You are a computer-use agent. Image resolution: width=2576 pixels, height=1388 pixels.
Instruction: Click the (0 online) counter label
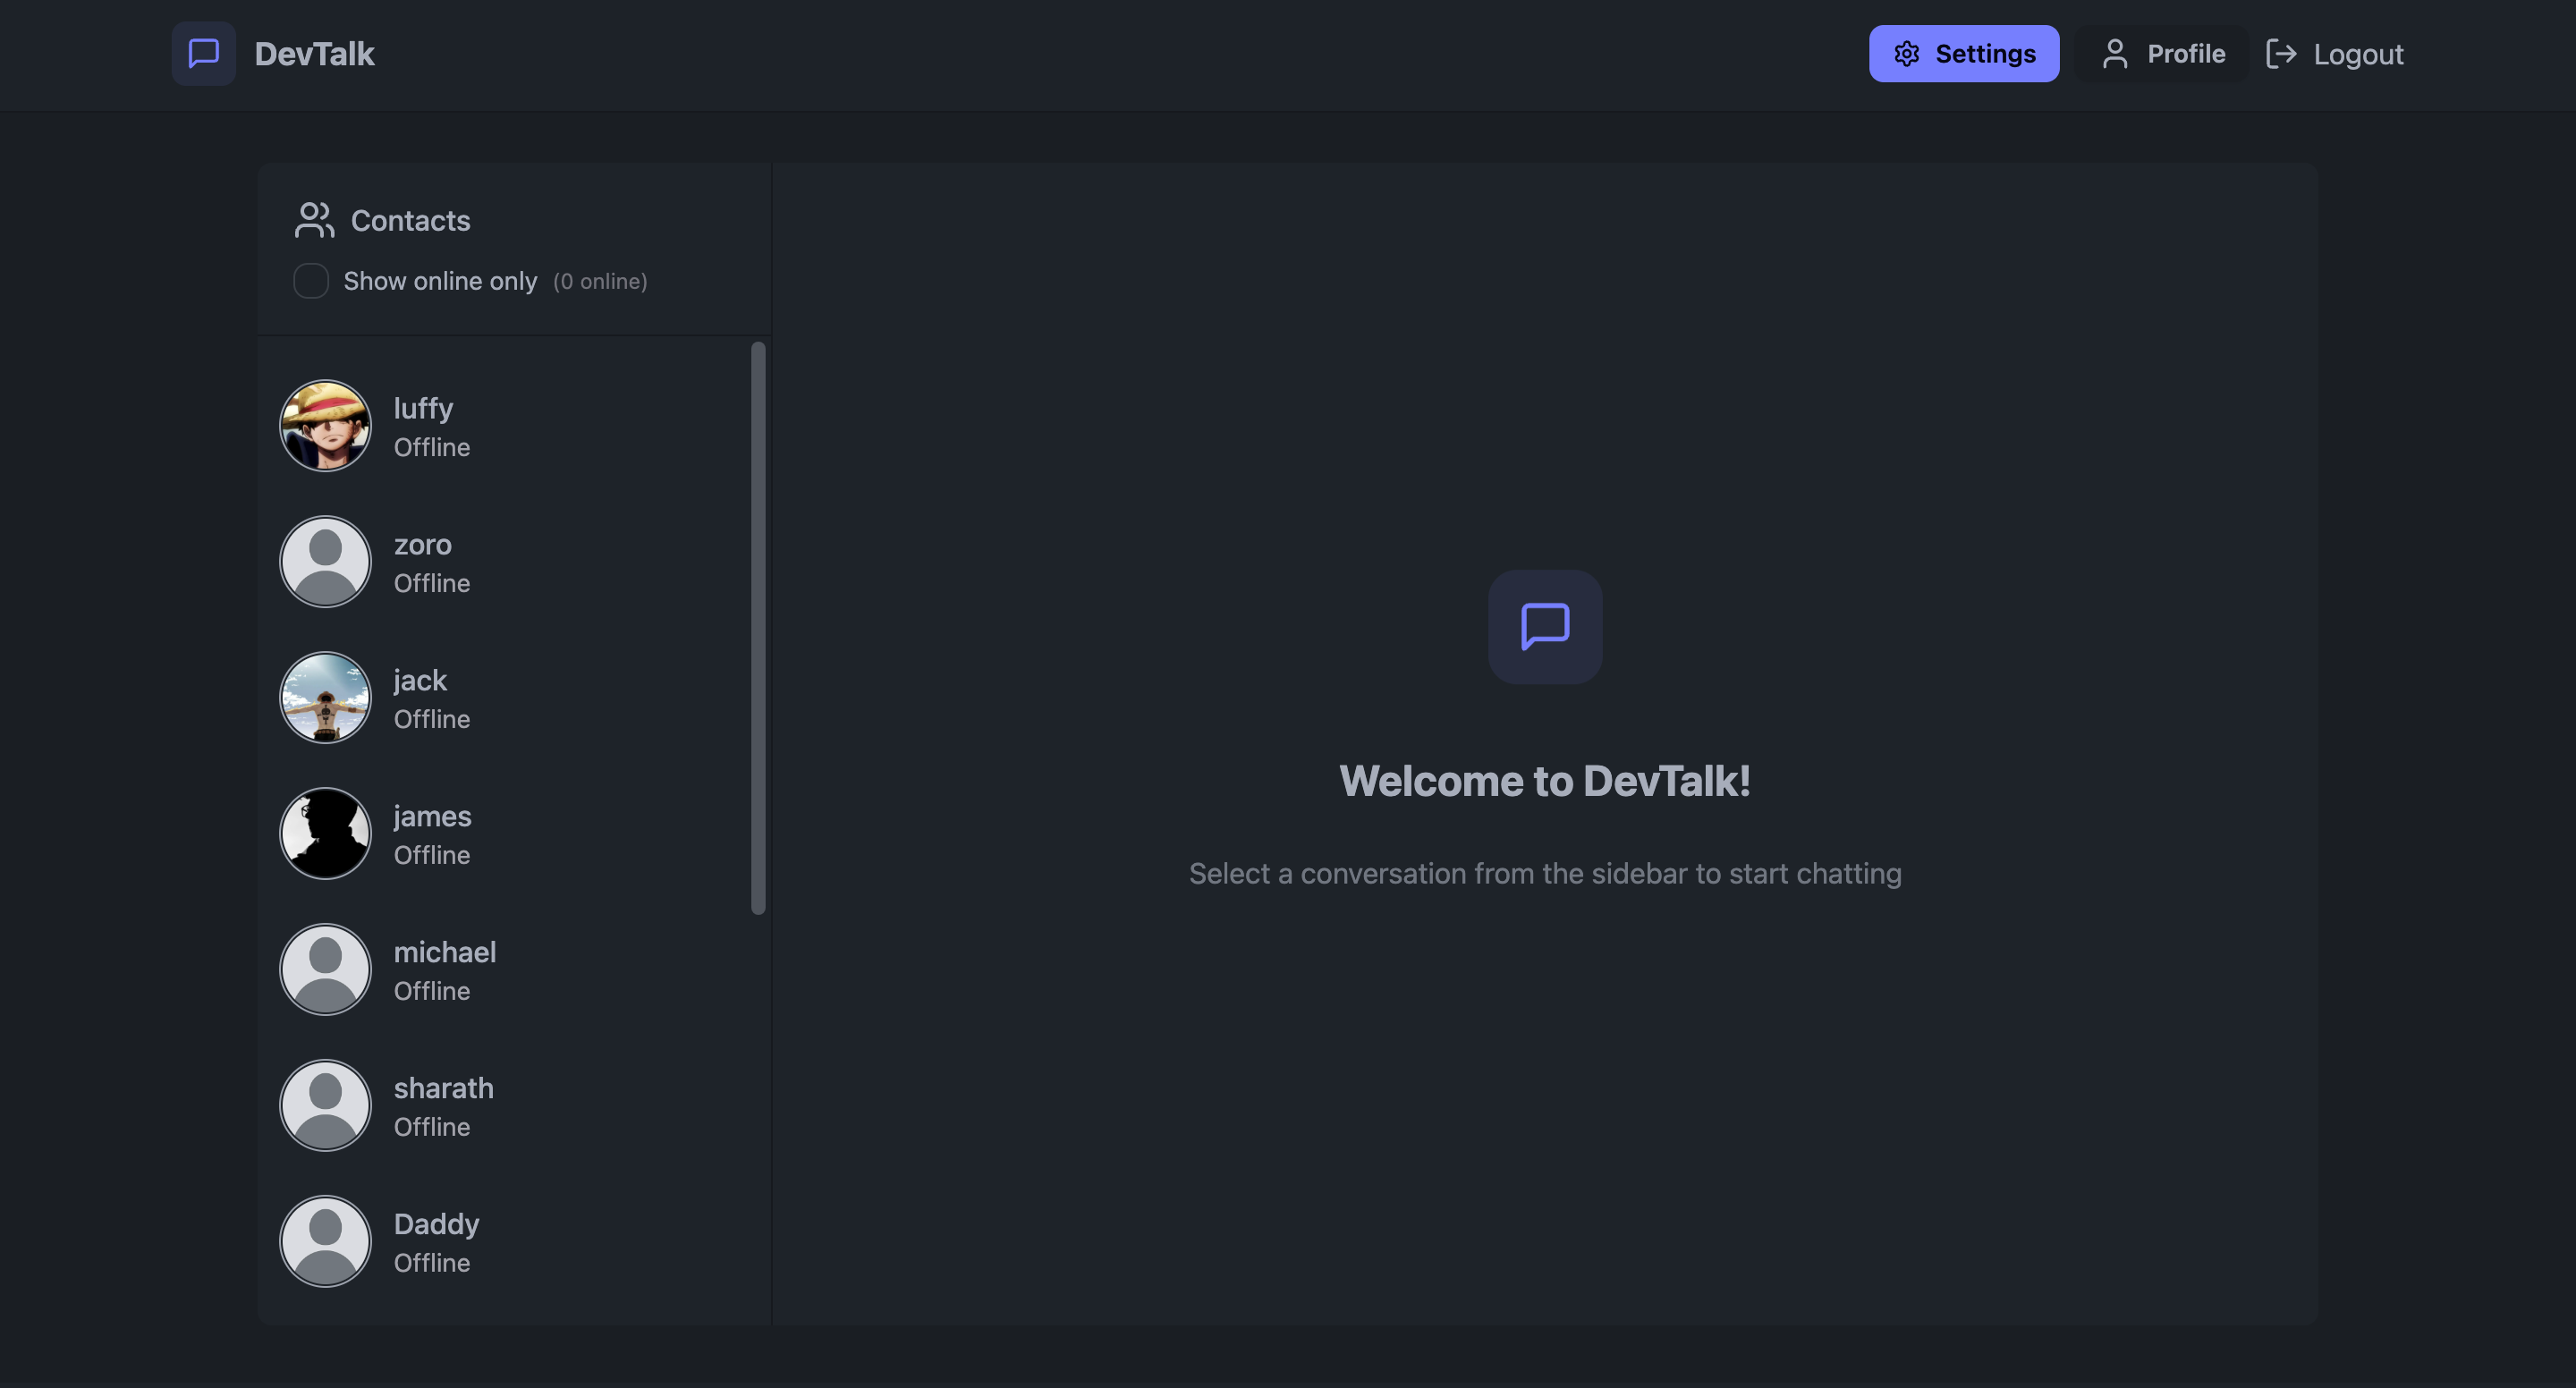point(600,281)
